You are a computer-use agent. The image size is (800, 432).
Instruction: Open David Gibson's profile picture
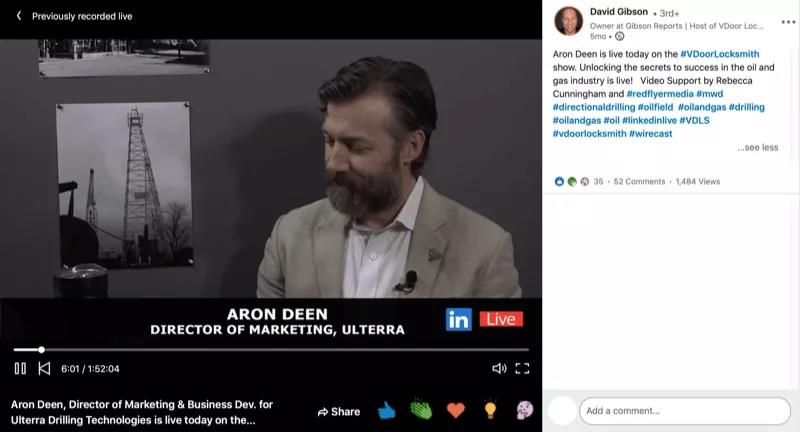pos(568,21)
